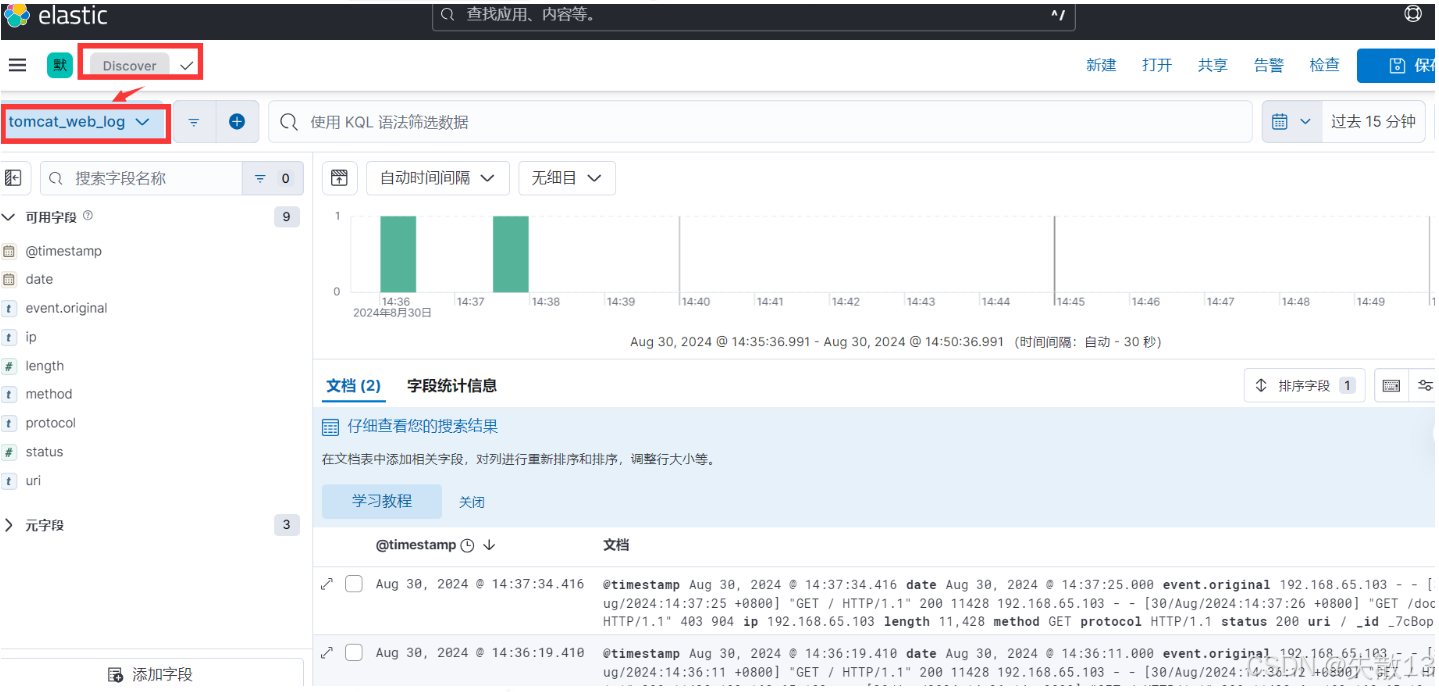
Task: Select the event.original field name
Action: pos(66,308)
